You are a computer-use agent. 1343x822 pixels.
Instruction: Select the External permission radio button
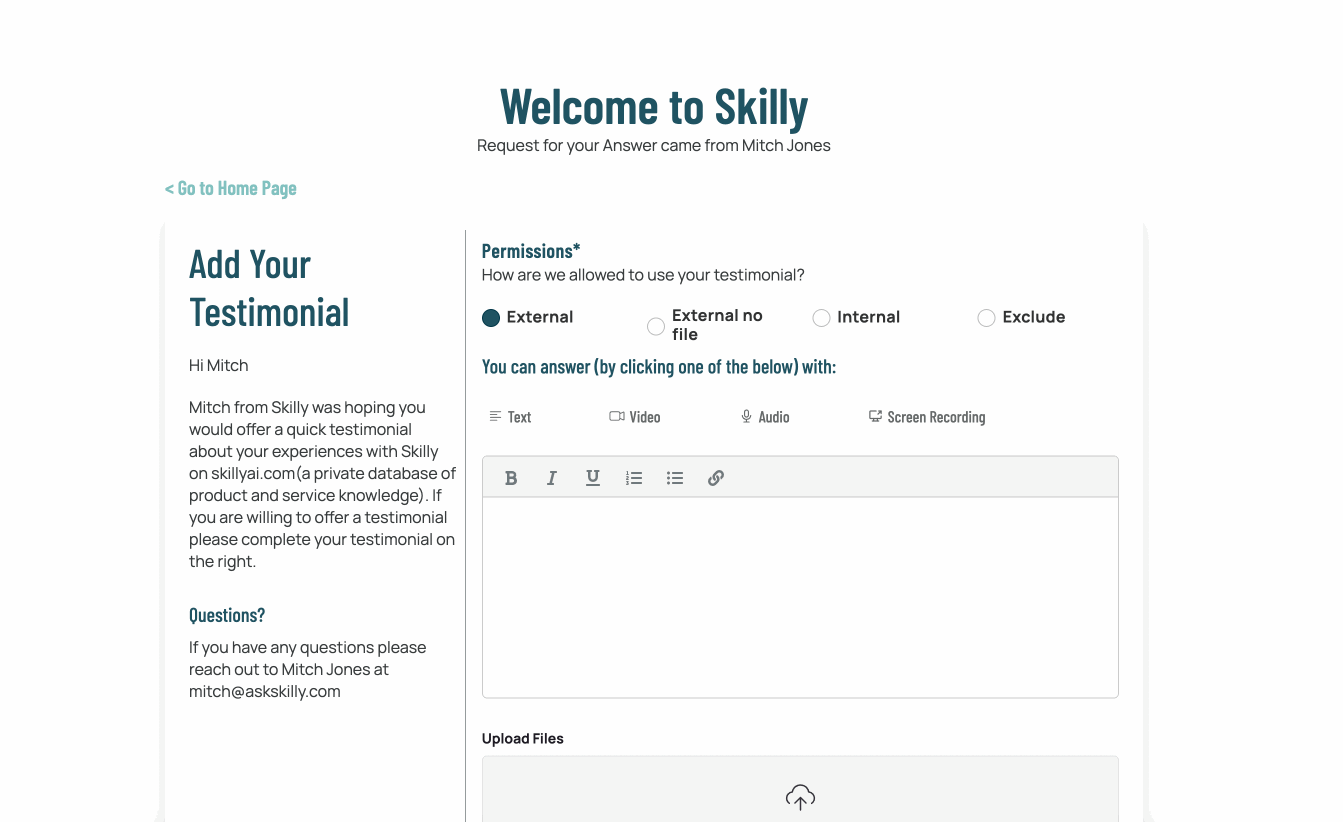[491, 318]
